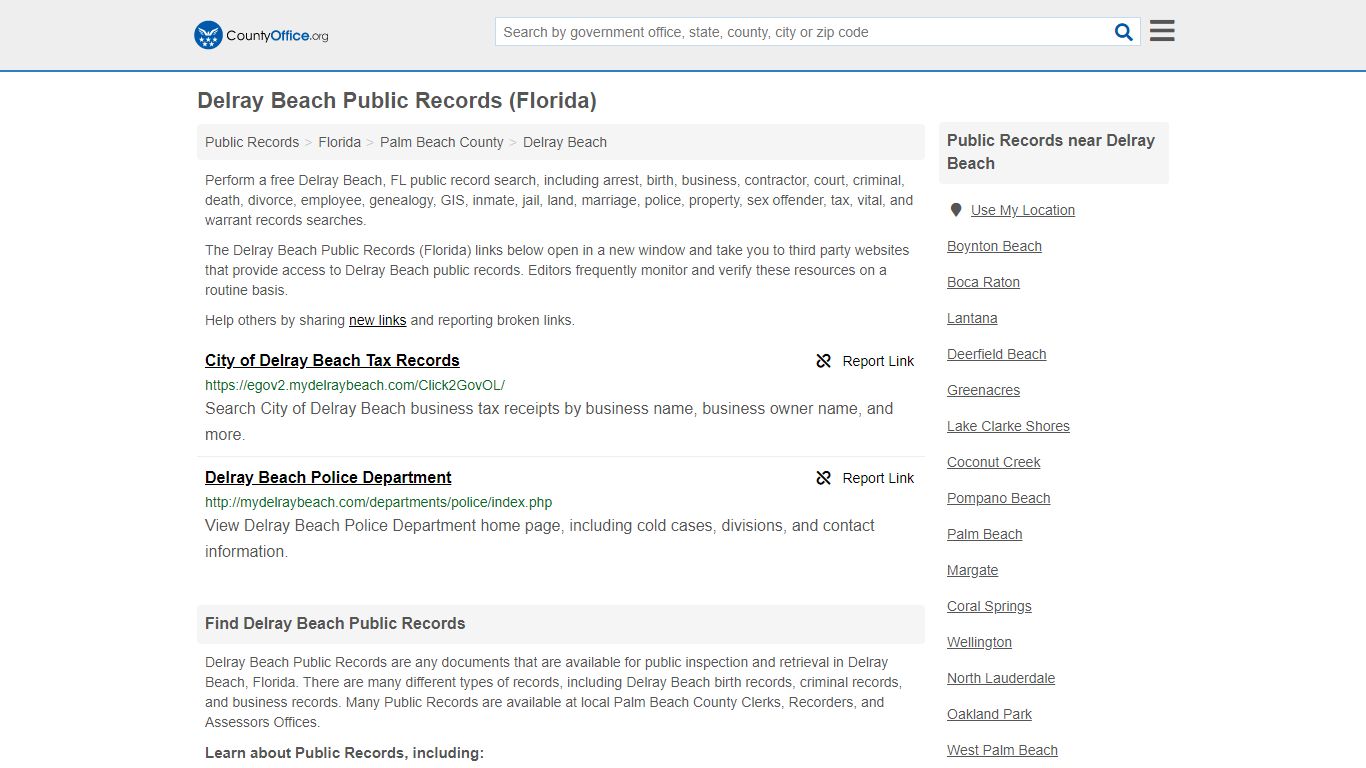Click 'Find Delray Beach Public Records' heading
Screen dimensions: 1366x768
click(x=335, y=623)
